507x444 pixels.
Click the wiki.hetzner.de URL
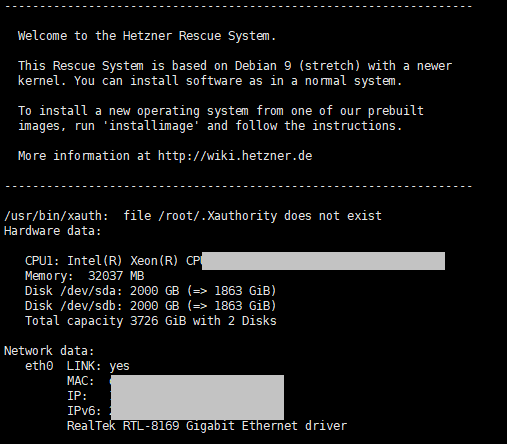[235, 156]
